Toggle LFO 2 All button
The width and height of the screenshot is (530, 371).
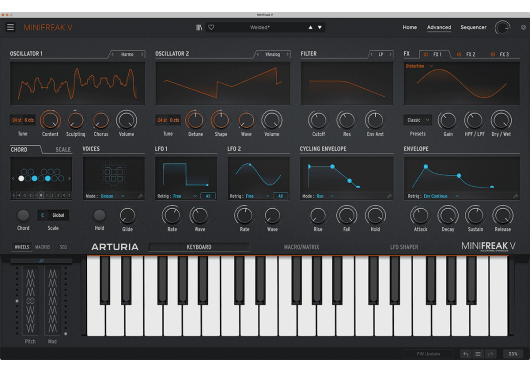(280, 196)
